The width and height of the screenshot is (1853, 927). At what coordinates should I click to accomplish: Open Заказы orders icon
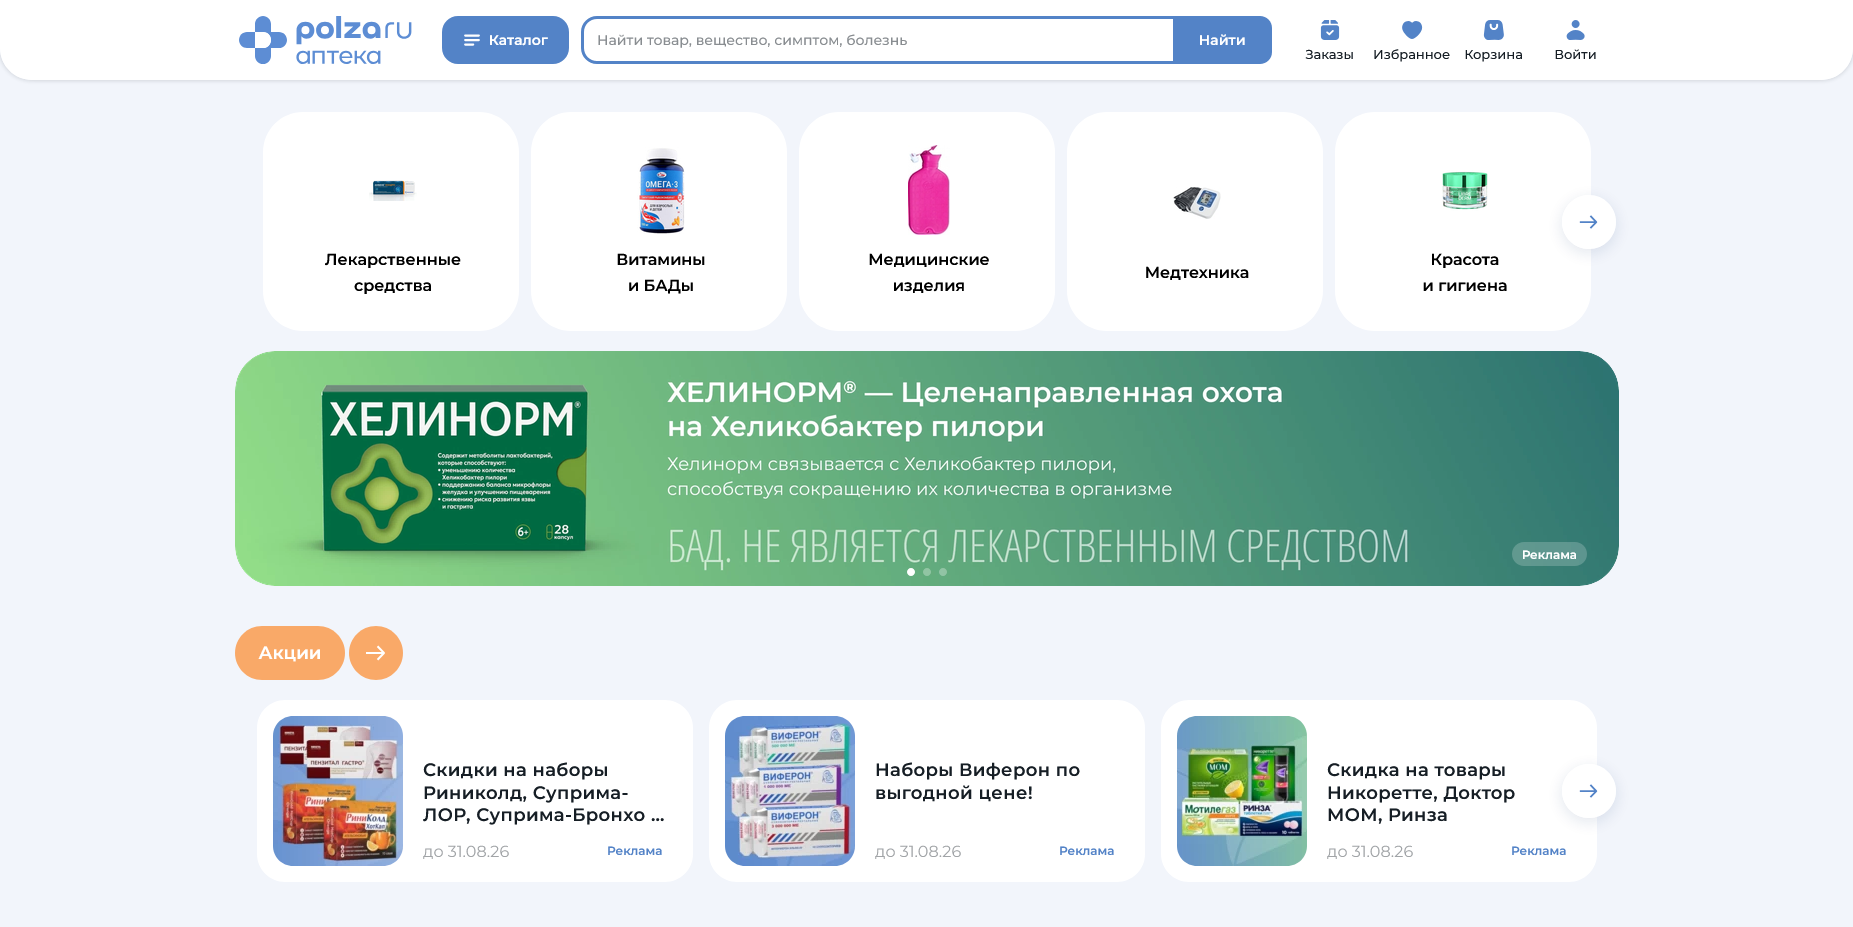click(x=1329, y=40)
